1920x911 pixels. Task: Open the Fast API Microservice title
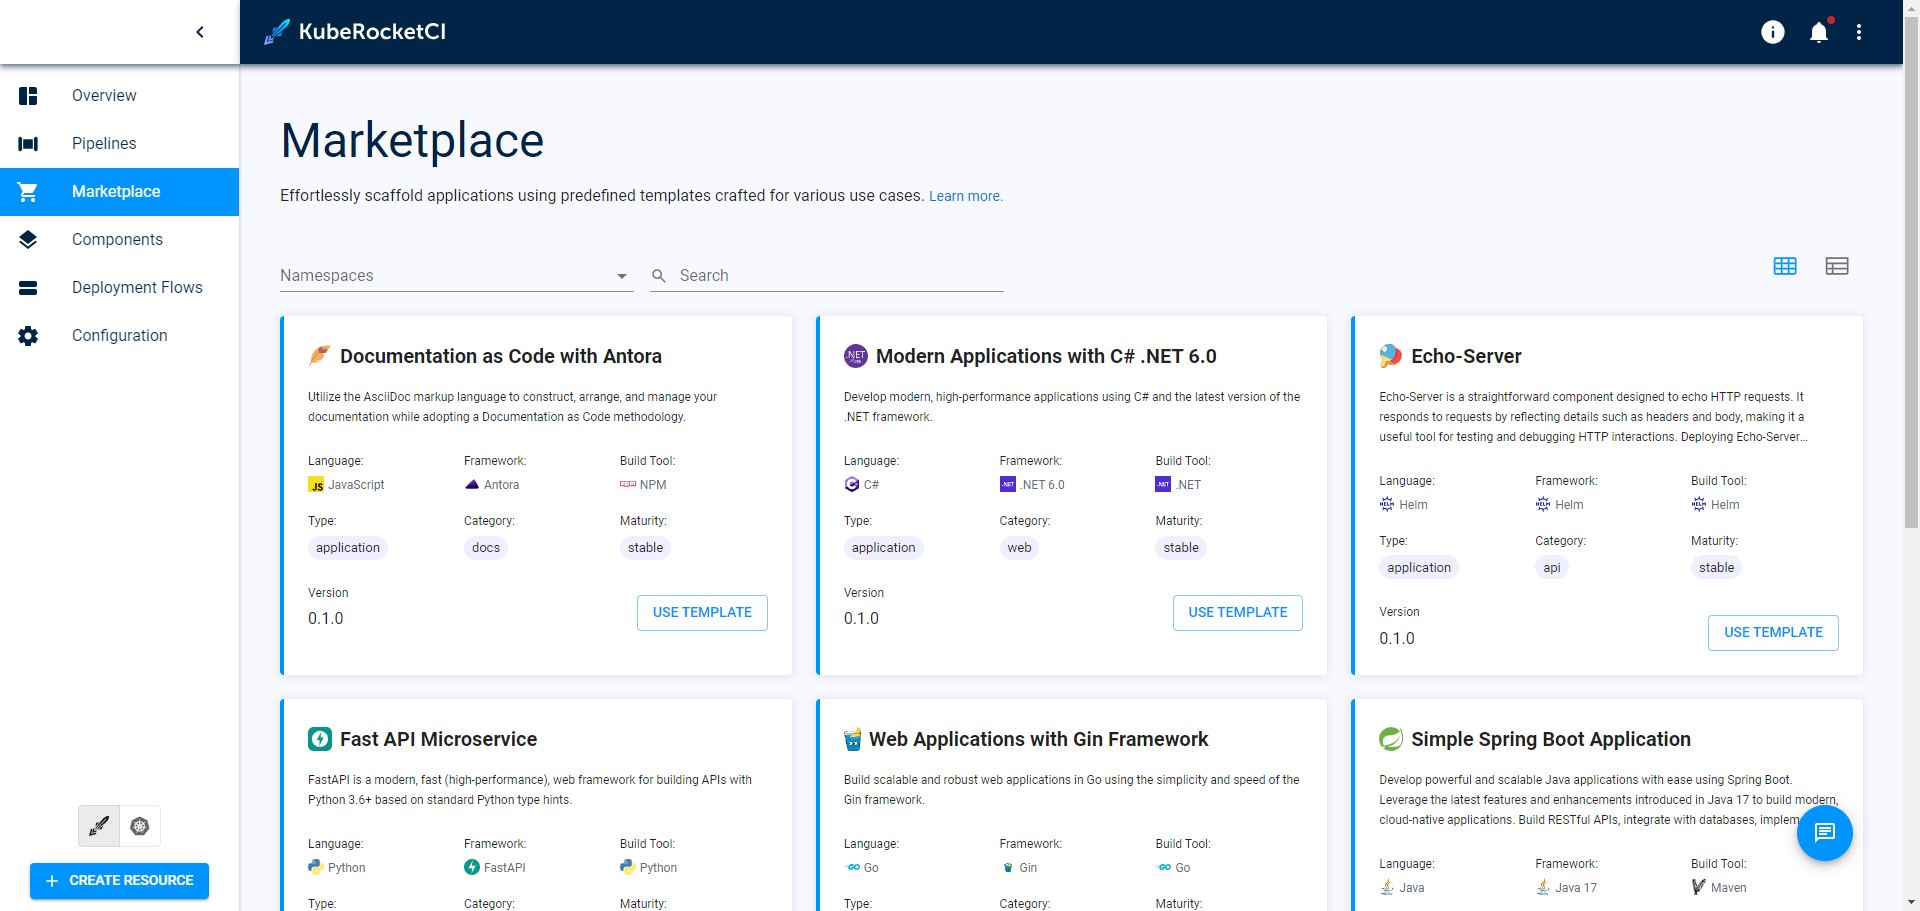click(x=438, y=739)
